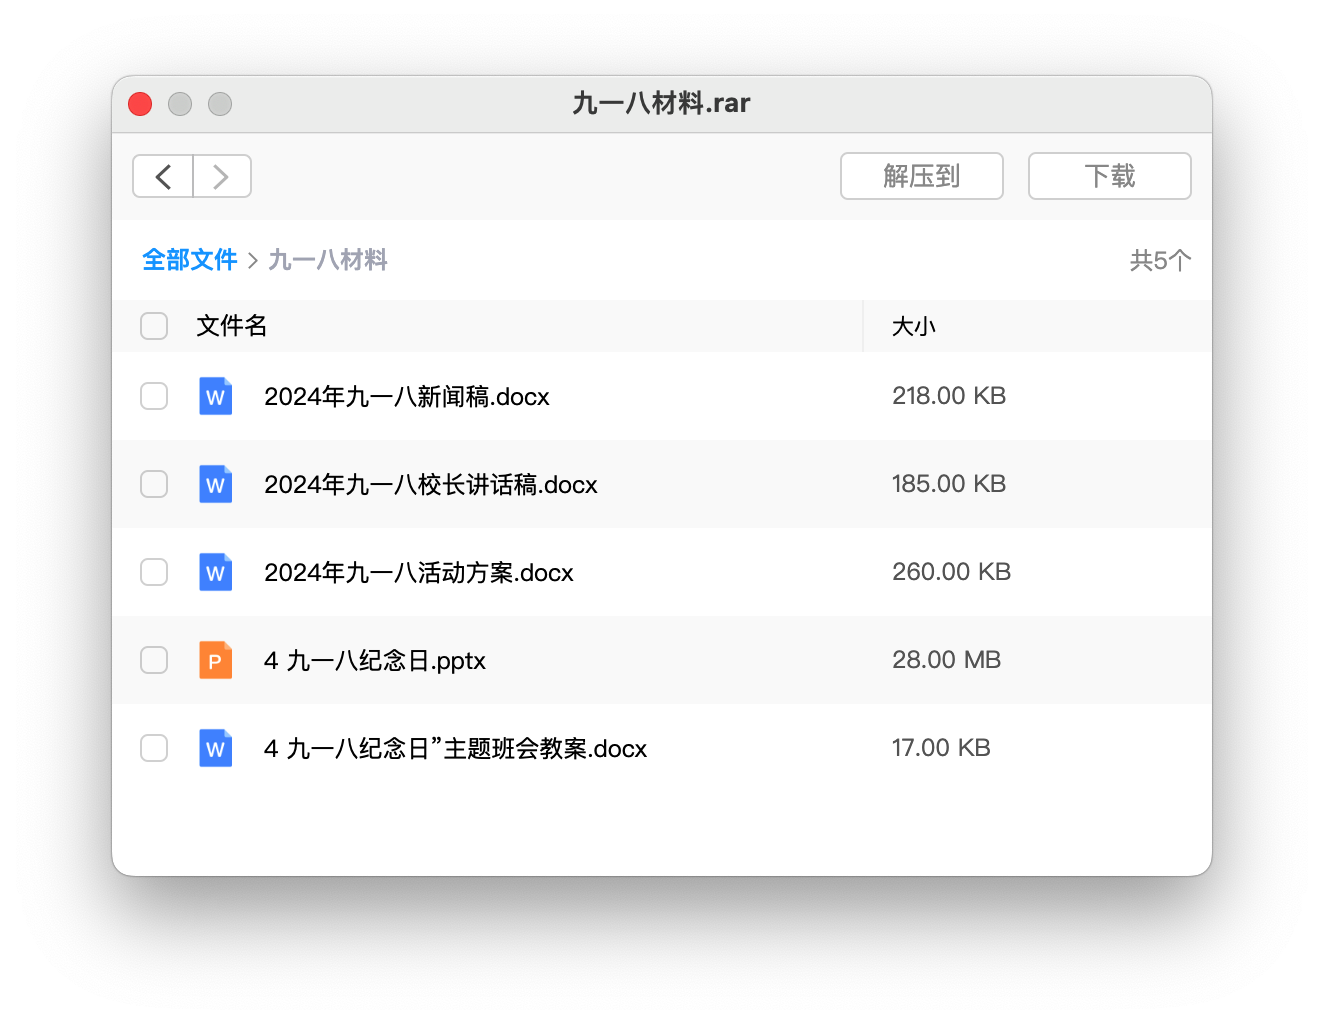1324x1024 pixels.
Task: Click the 解压到 button
Action: (922, 176)
